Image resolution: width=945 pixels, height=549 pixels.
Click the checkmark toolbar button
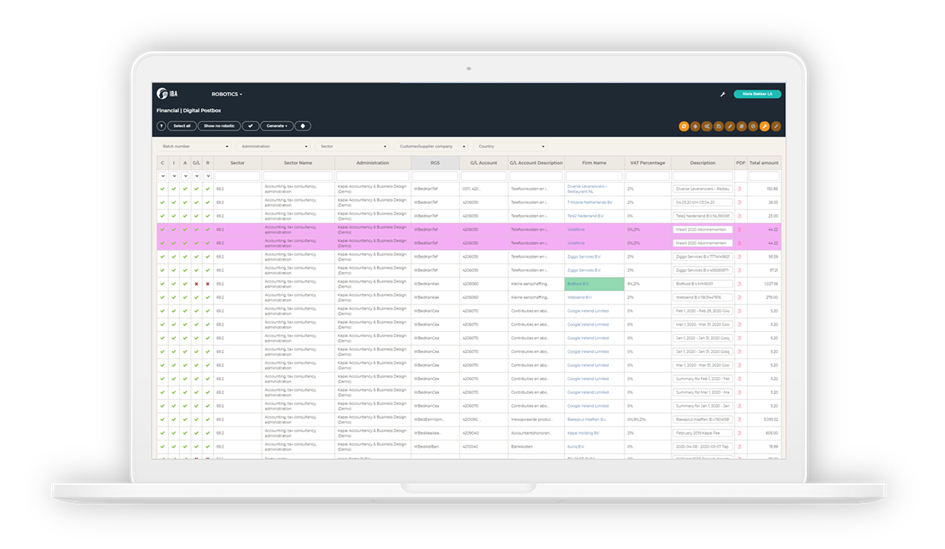[250, 126]
